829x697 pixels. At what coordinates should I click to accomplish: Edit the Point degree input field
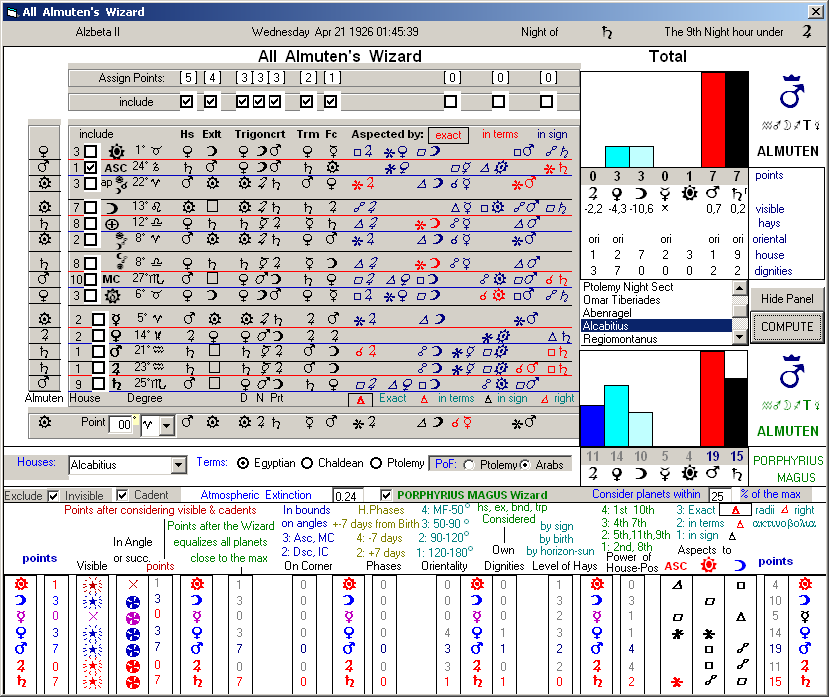tap(123, 425)
